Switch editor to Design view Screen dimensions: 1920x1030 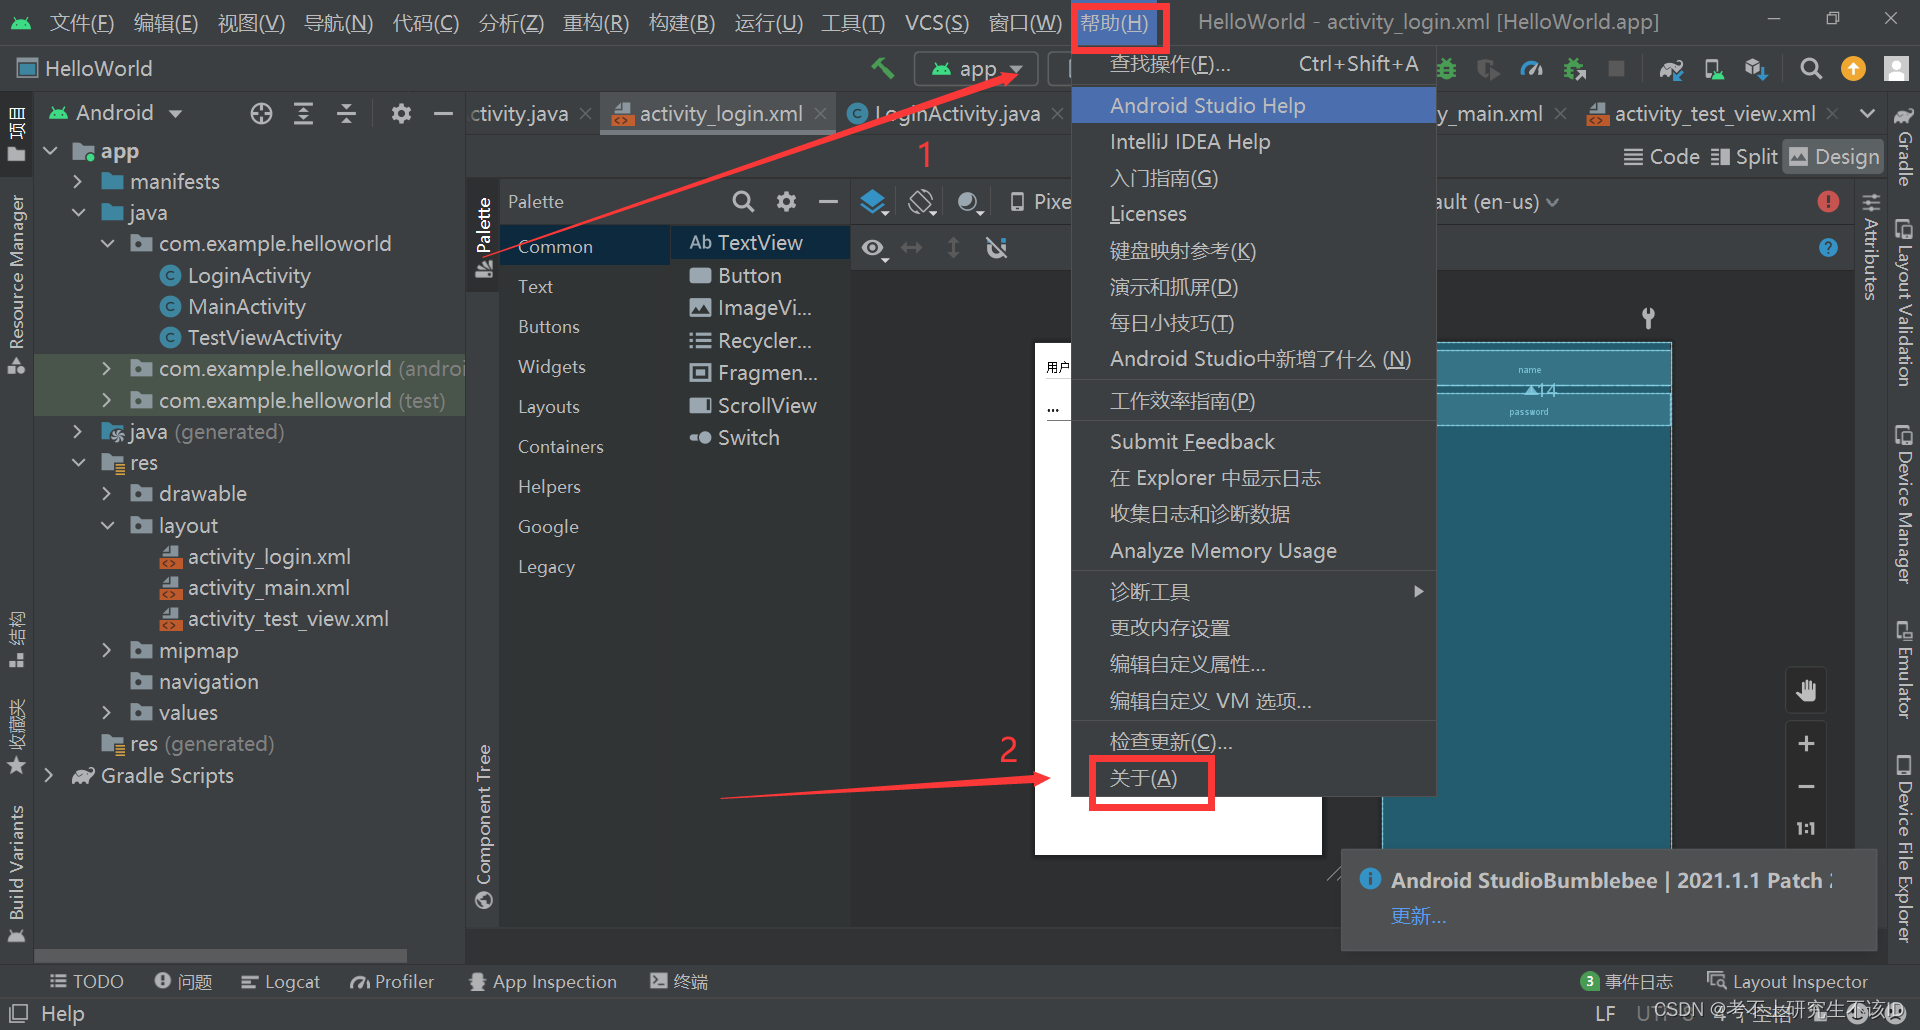[x=1834, y=157]
